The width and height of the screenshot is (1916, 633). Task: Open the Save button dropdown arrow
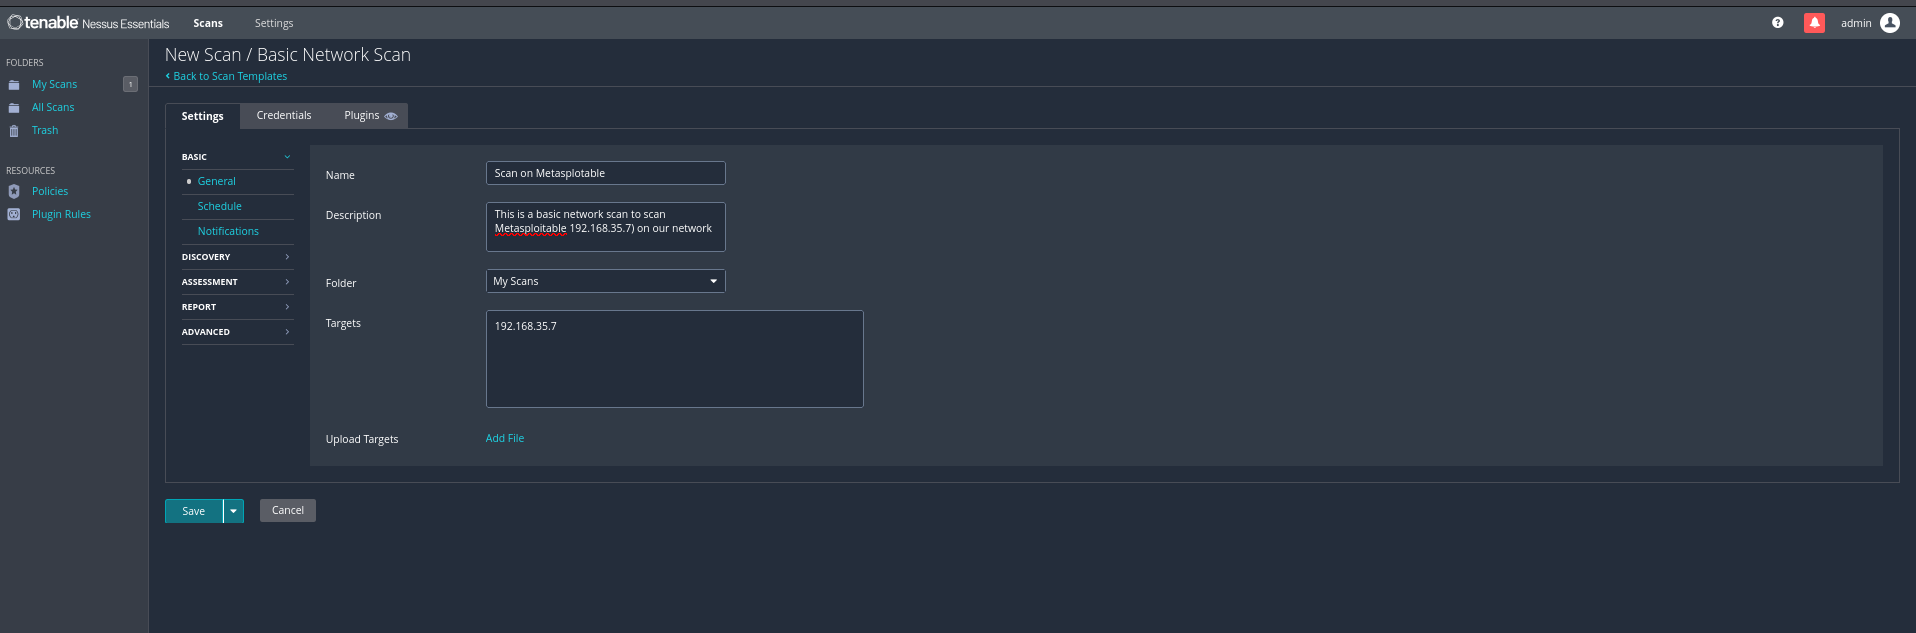tap(233, 511)
